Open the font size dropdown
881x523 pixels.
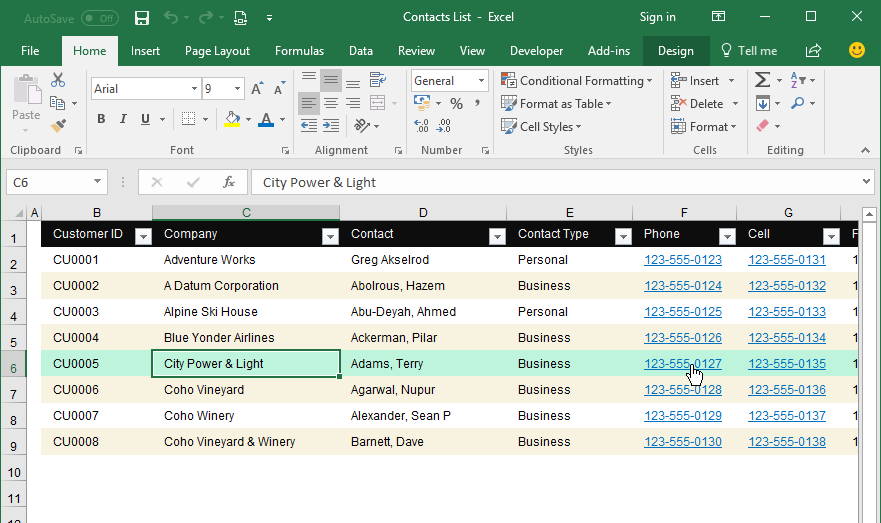click(237, 89)
